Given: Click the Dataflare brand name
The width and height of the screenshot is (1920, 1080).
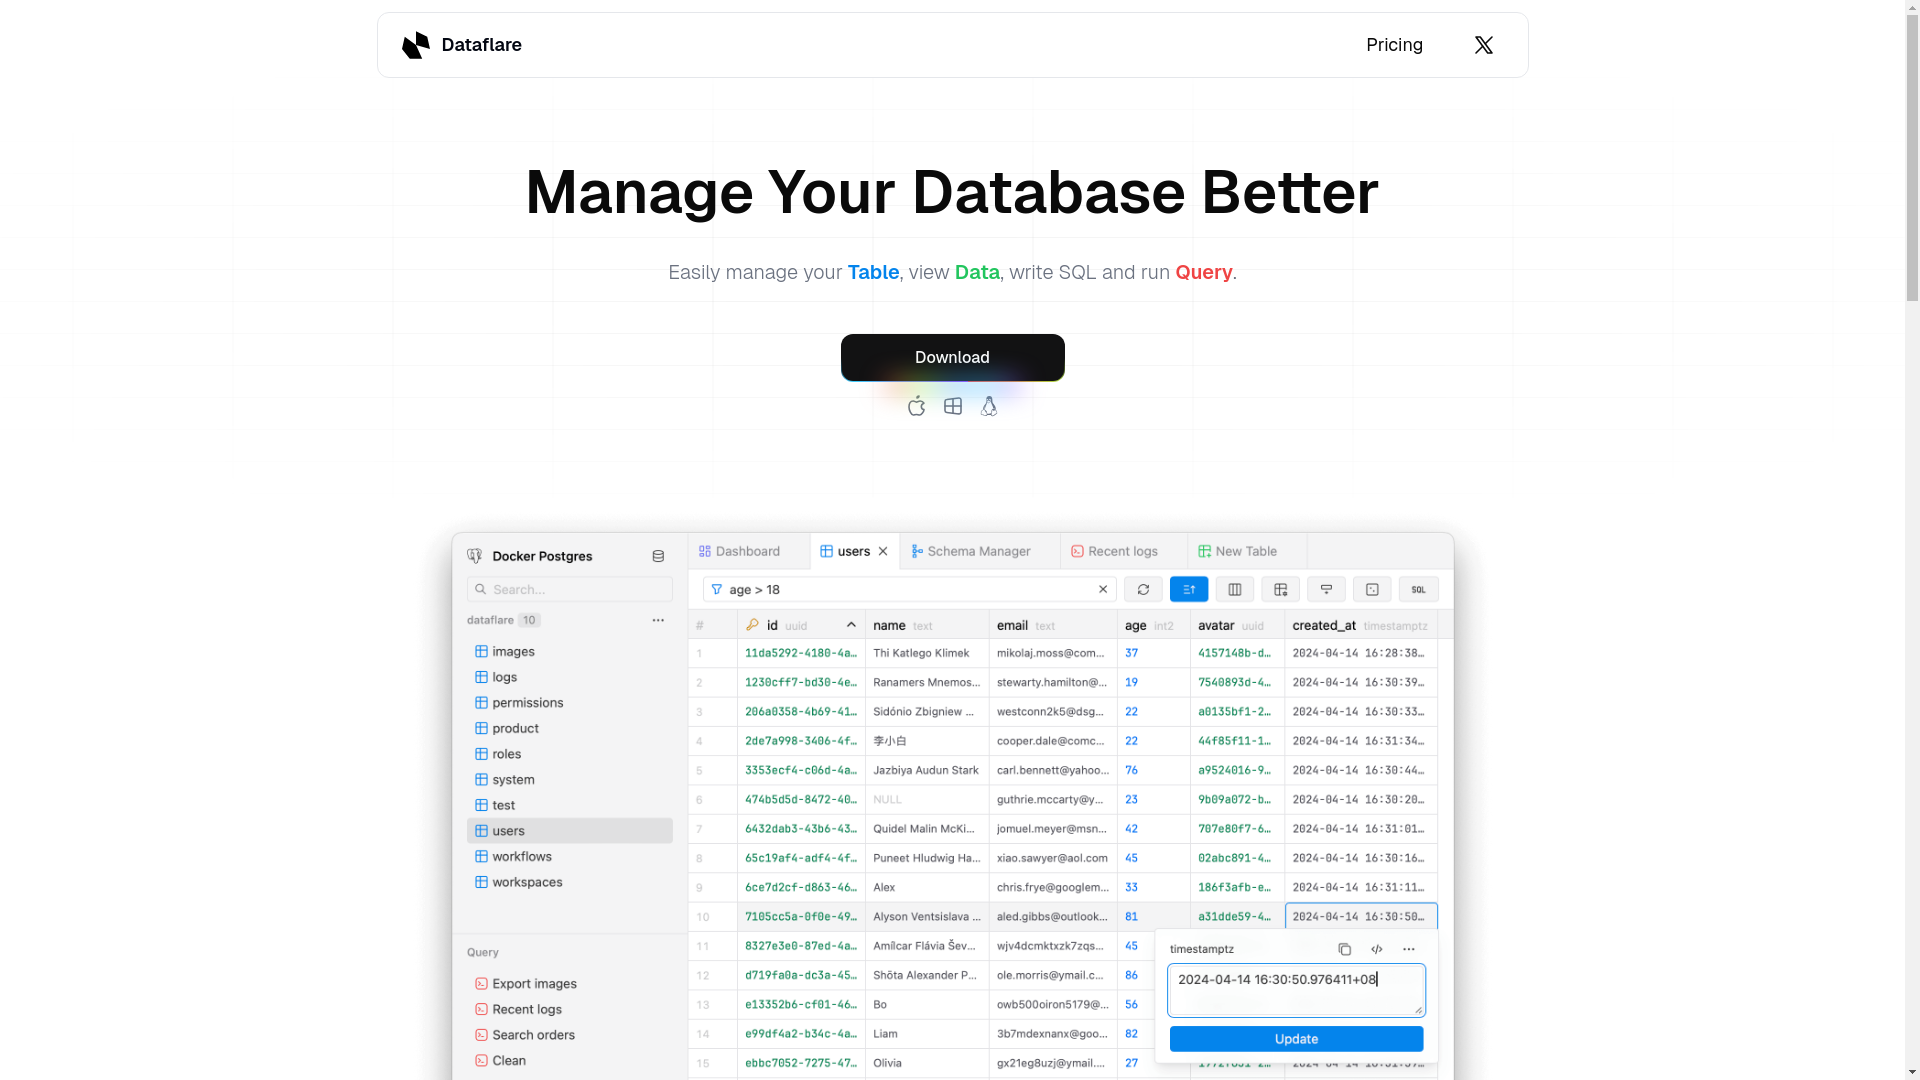Looking at the screenshot, I should tap(481, 45).
